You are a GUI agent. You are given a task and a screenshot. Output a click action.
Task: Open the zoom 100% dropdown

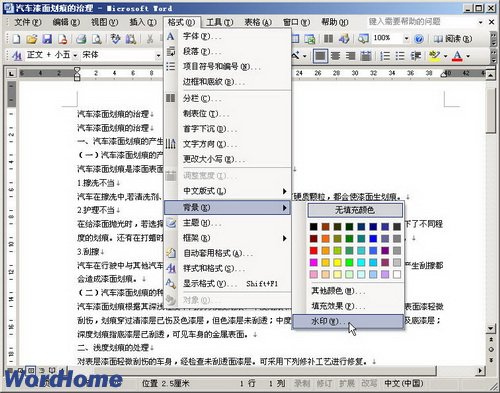pyautogui.click(x=406, y=38)
